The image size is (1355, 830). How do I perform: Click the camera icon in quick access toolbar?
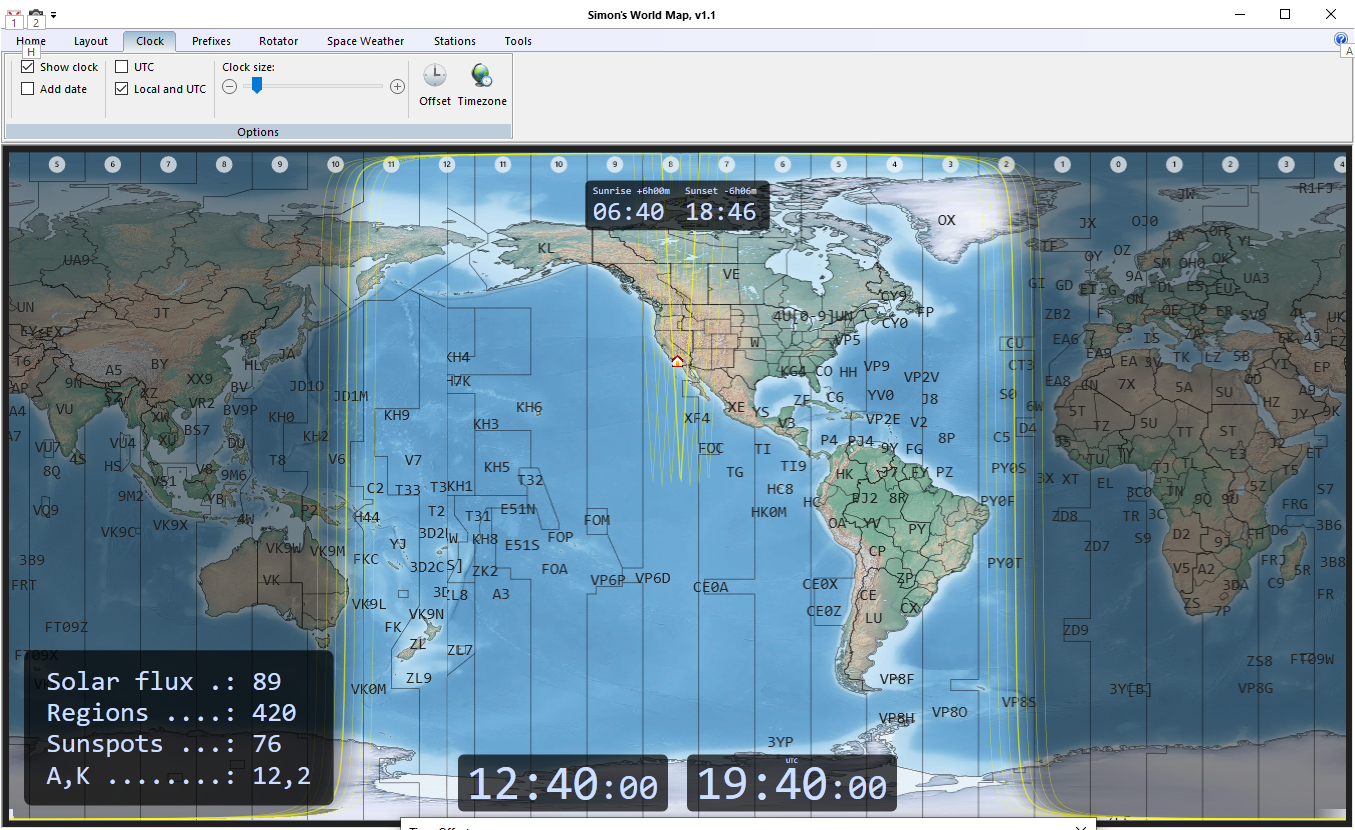coord(36,15)
